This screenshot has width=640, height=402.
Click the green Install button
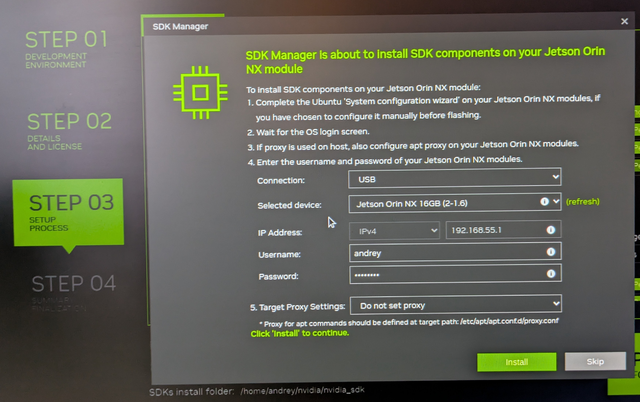(x=515, y=362)
